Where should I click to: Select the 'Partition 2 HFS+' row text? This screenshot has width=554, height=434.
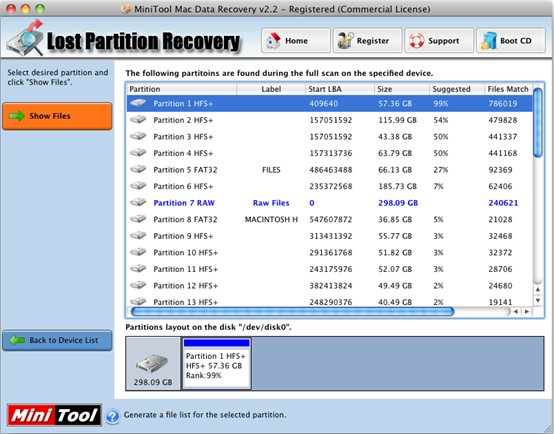point(183,120)
